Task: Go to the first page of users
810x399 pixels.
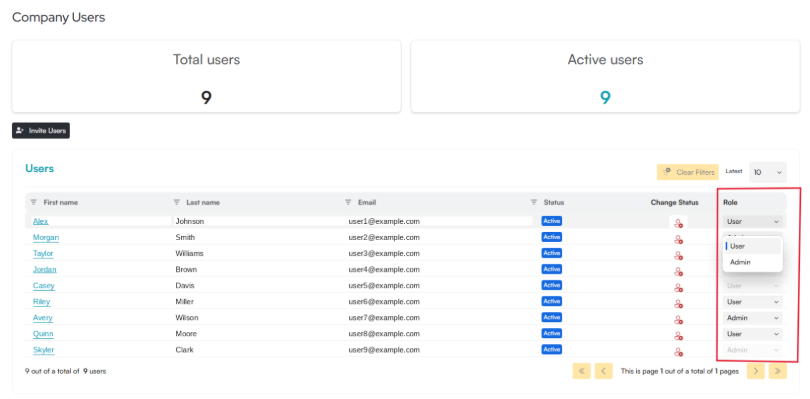Action: click(x=581, y=371)
